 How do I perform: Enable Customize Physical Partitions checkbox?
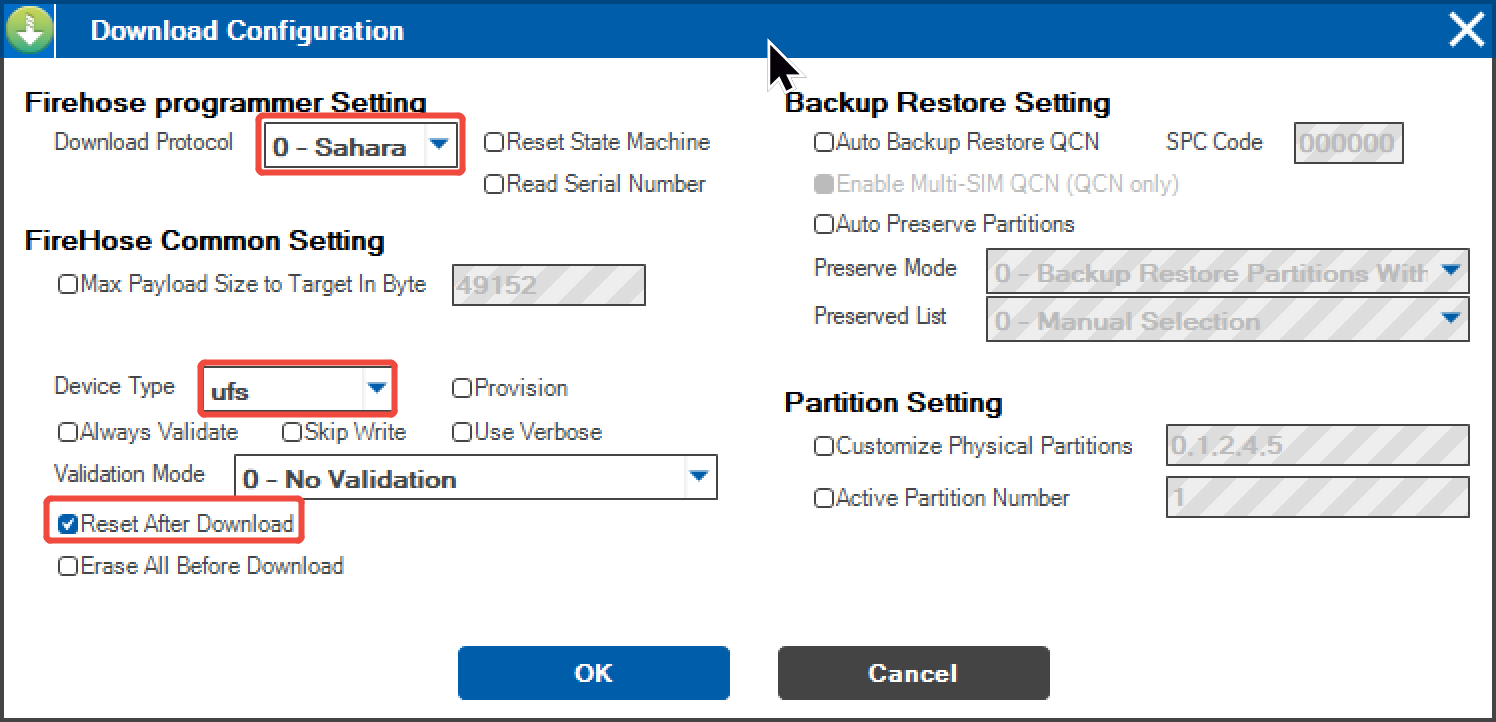(824, 447)
